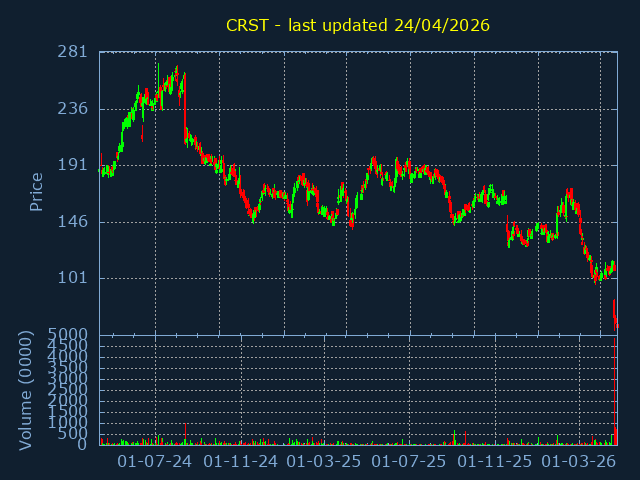Select the 146 price tick label

(74, 222)
